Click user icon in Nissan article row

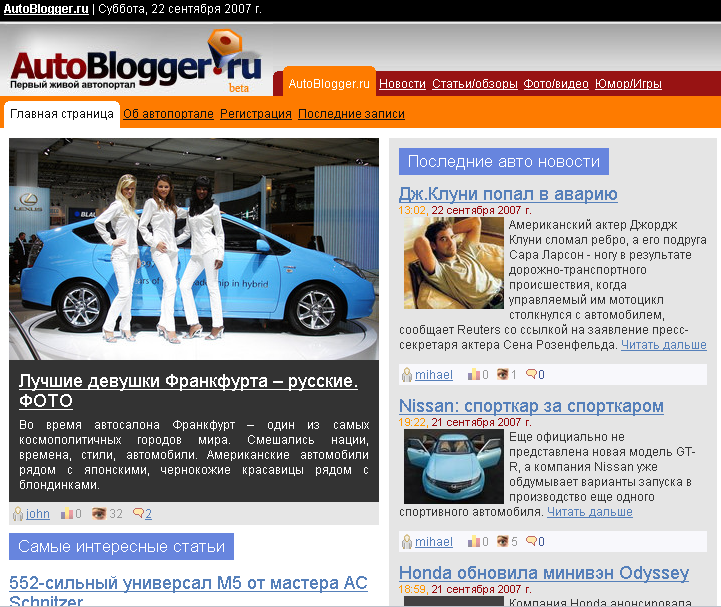tap(406, 542)
